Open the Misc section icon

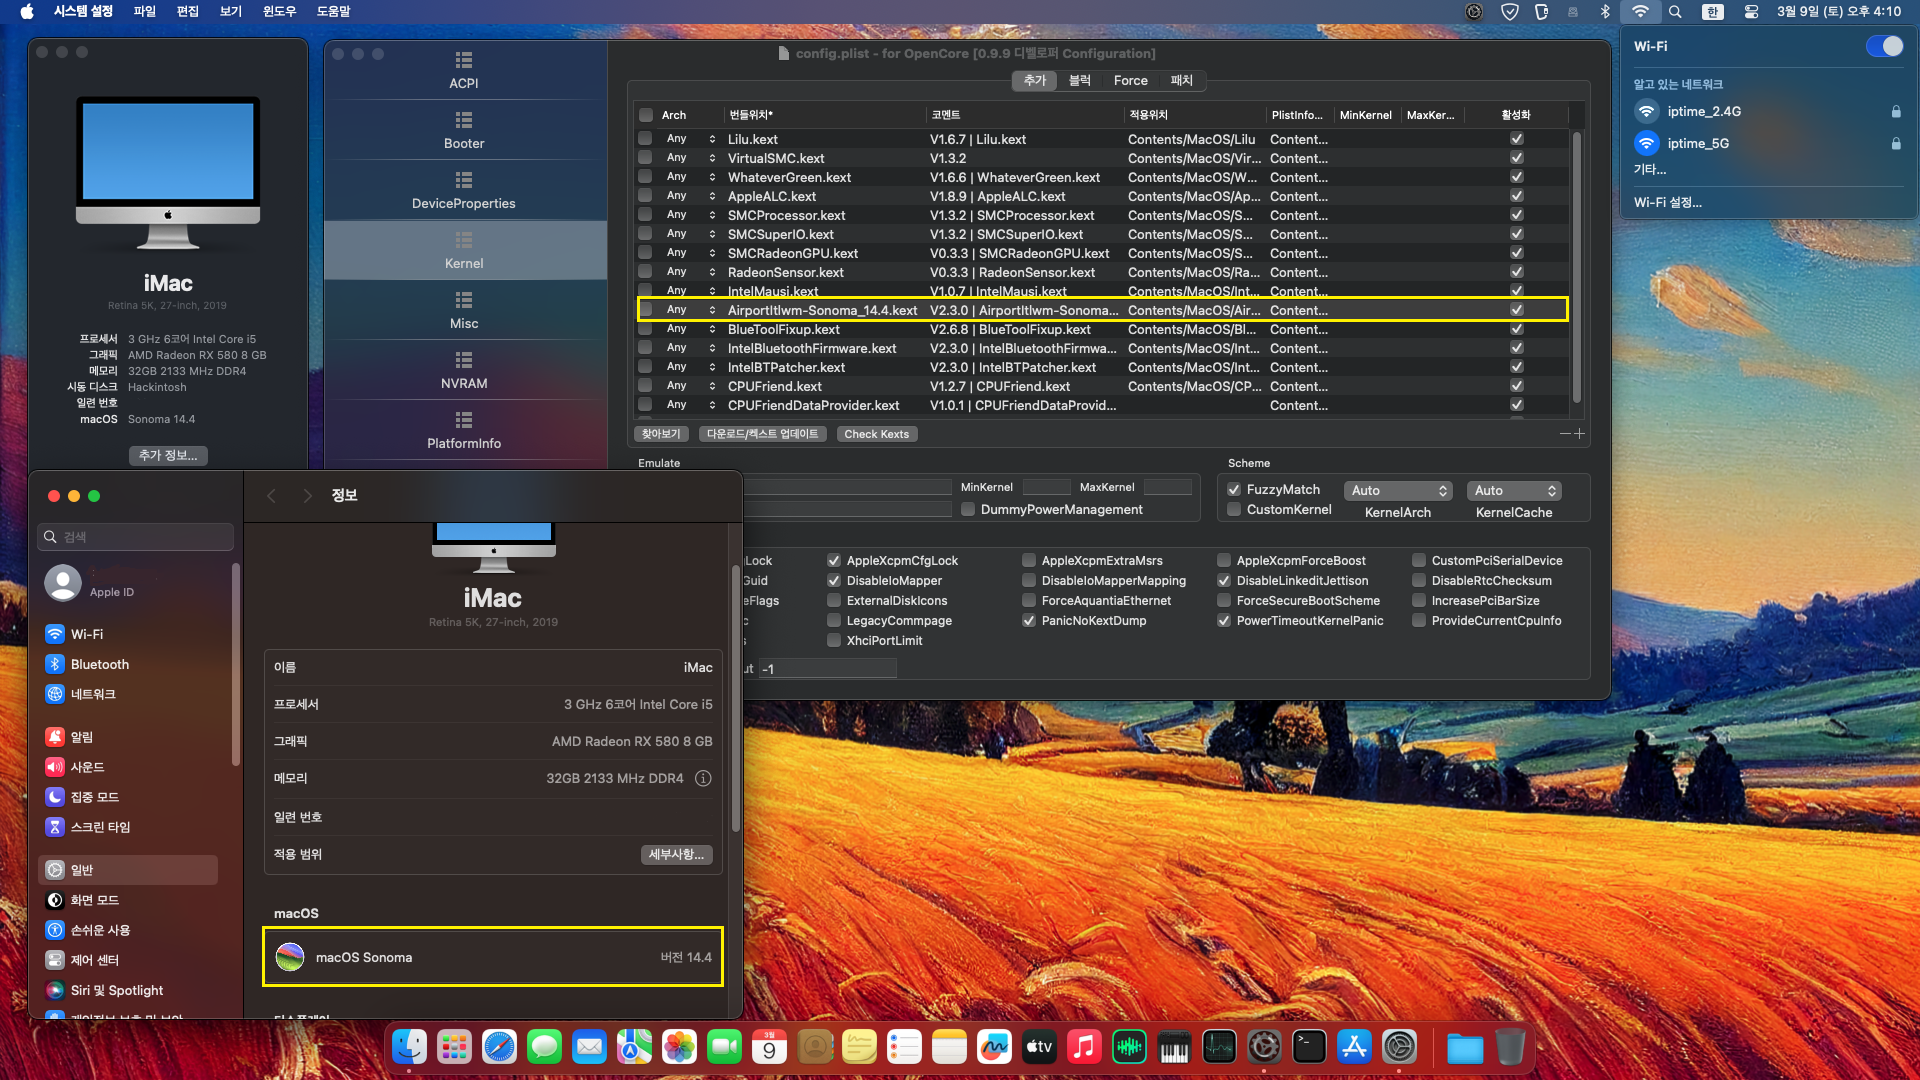464,300
